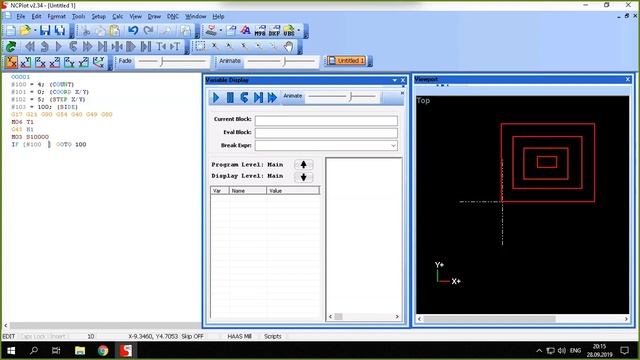Screen dimensions: 640x360
Task: Switch to the isometric XYZ view
Action: click(x=98, y=62)
